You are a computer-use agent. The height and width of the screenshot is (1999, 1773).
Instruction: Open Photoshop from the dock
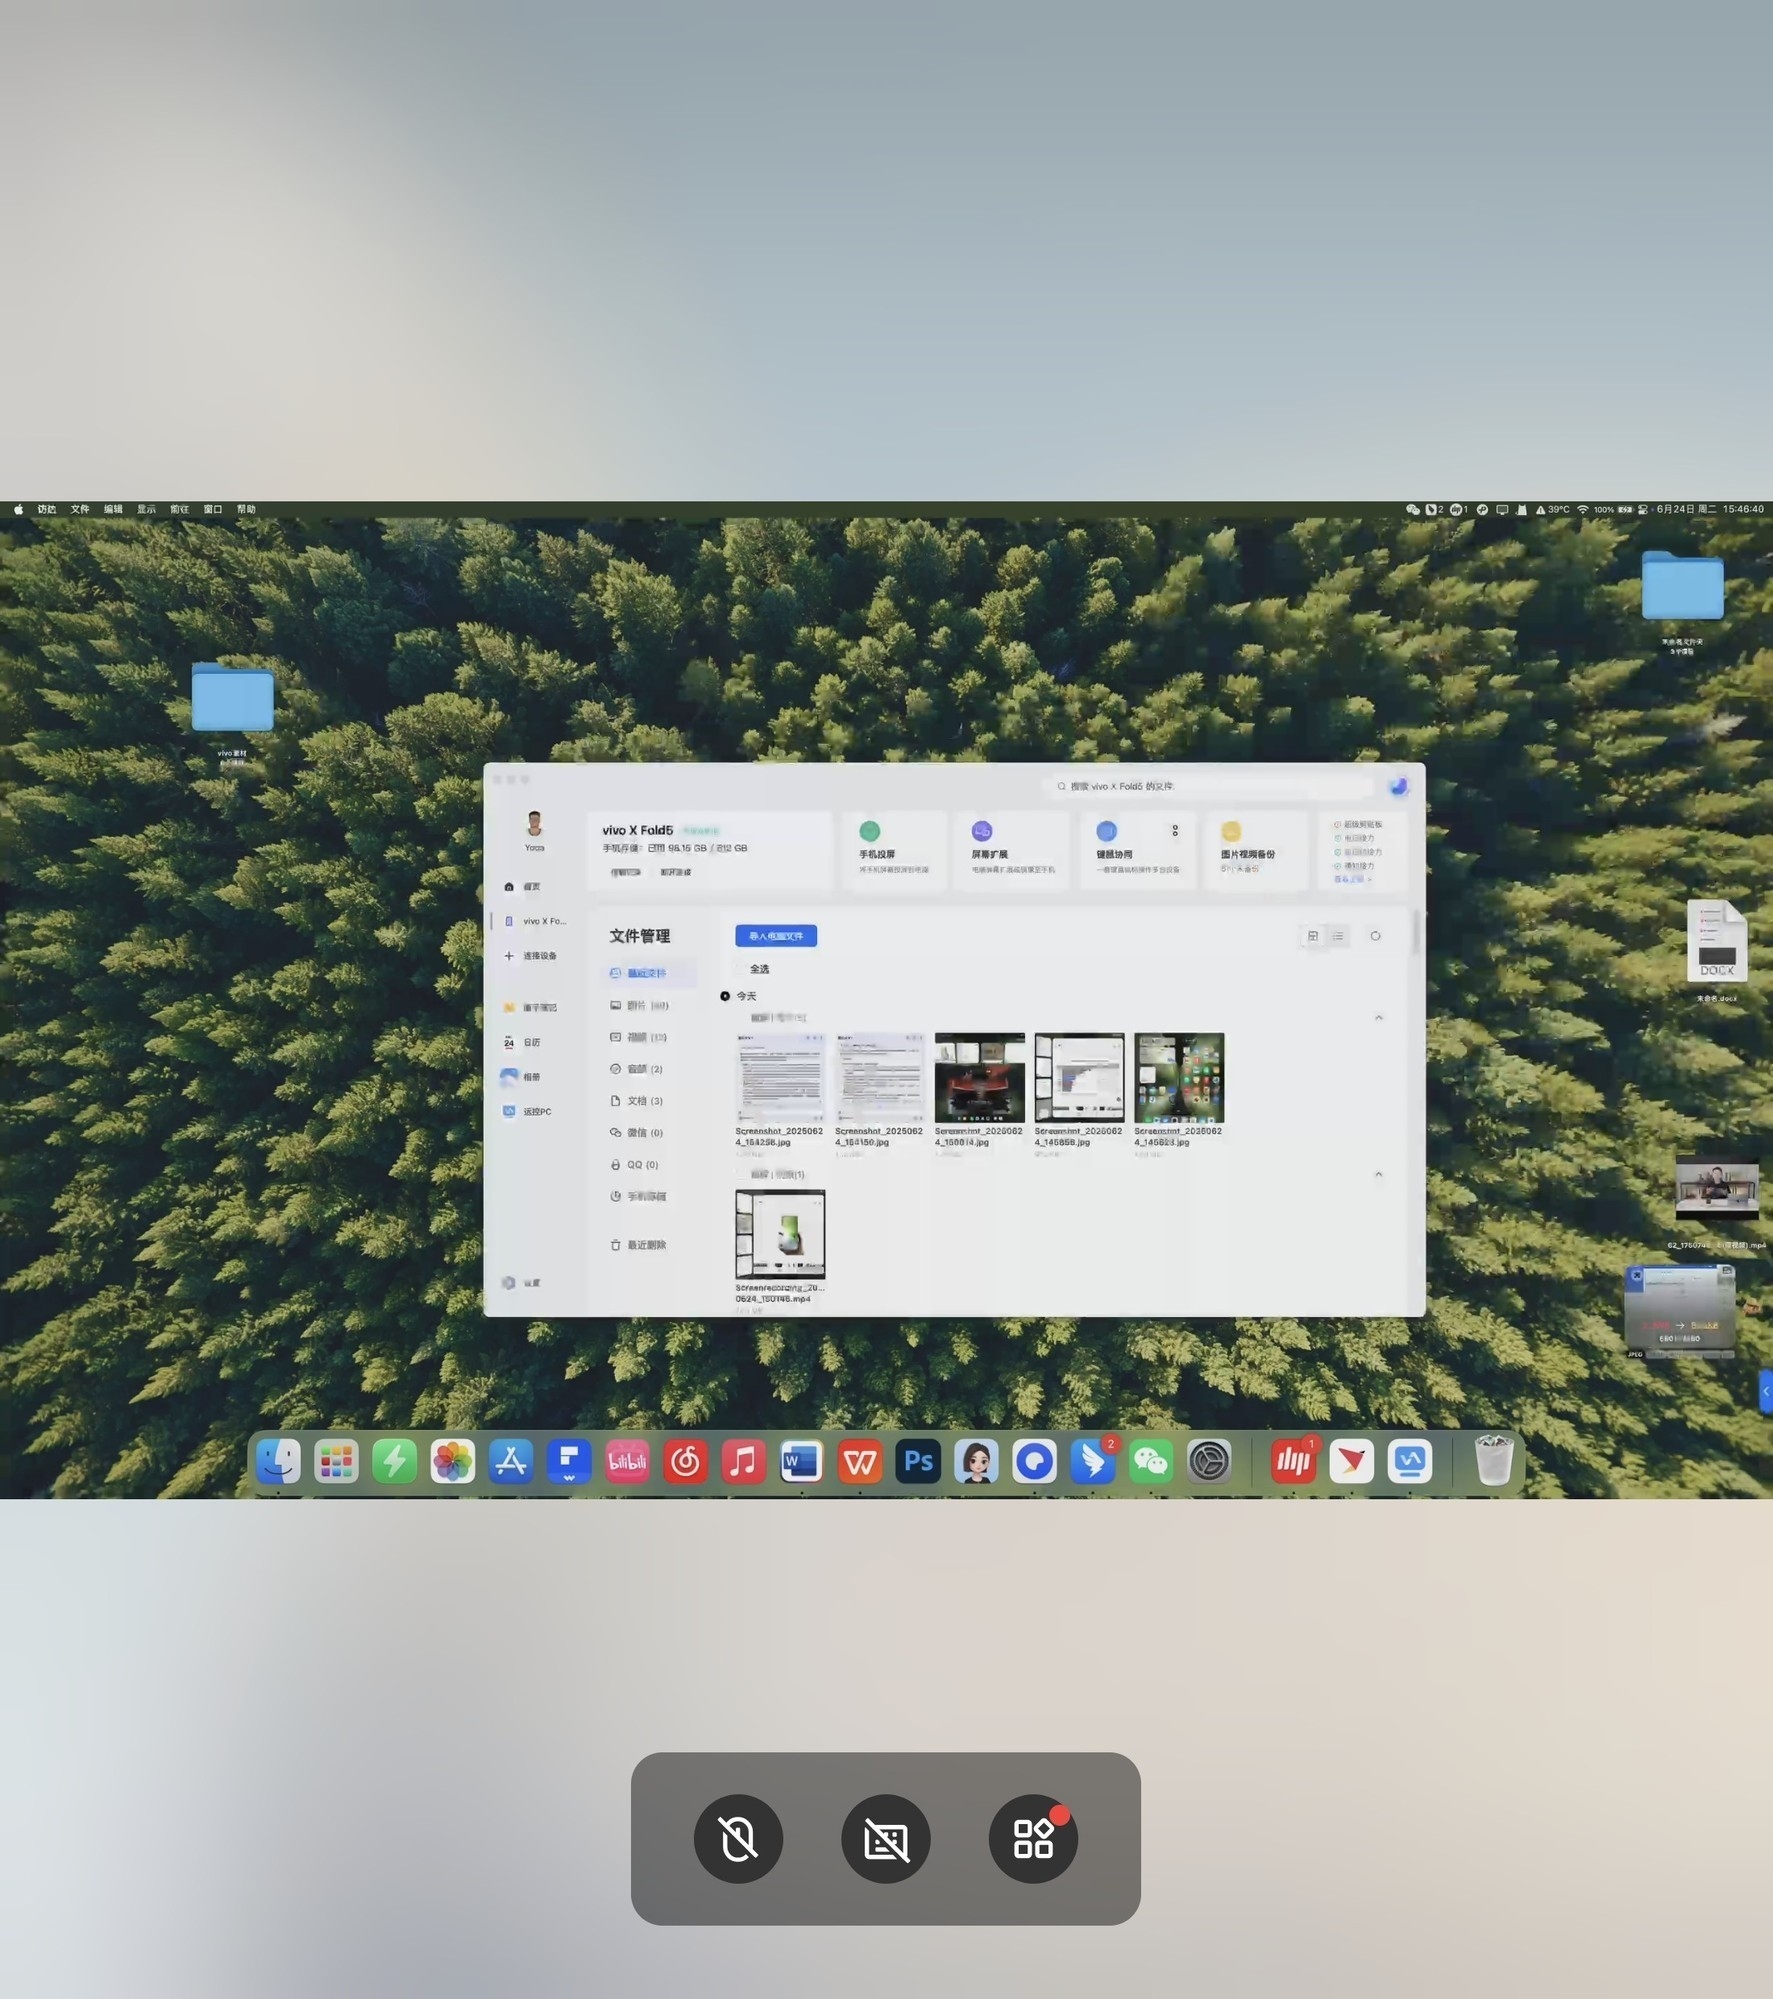(x=918, y=1462)
